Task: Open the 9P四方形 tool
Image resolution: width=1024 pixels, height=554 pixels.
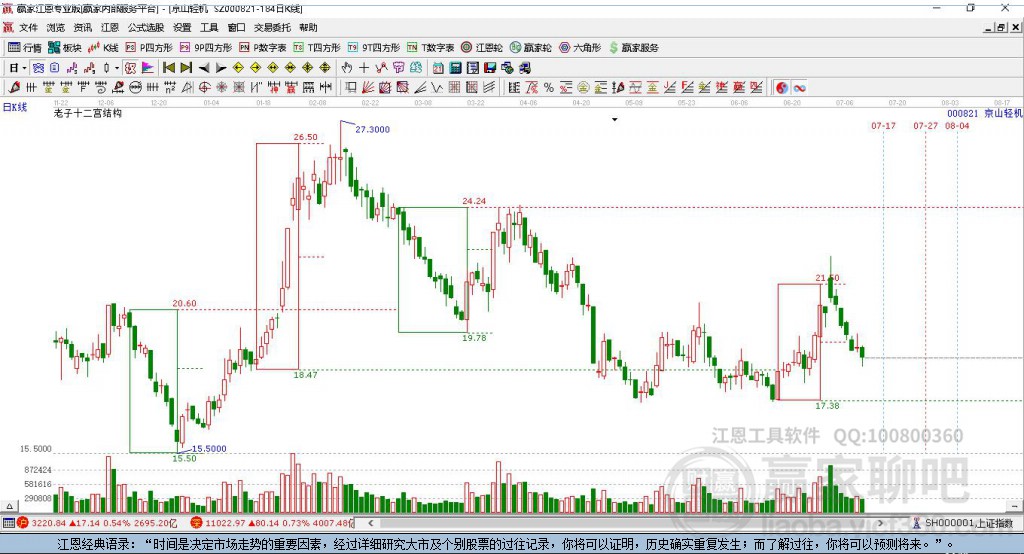Action: pos(206,48)
